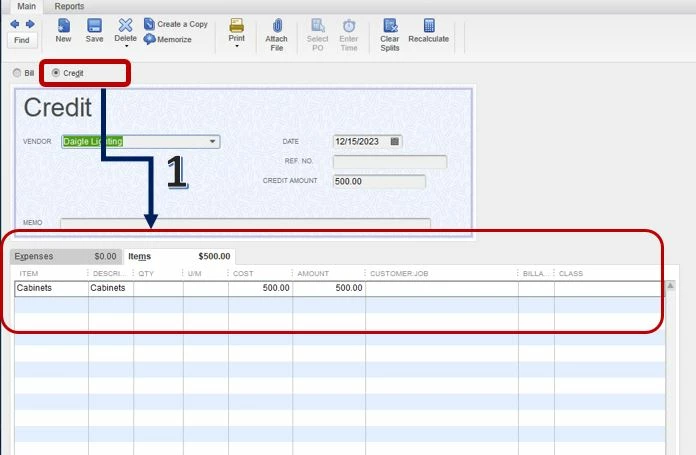This screenshot has width=696, height=455.
Task: Click the Delete X icon
Action: point(125,25)
